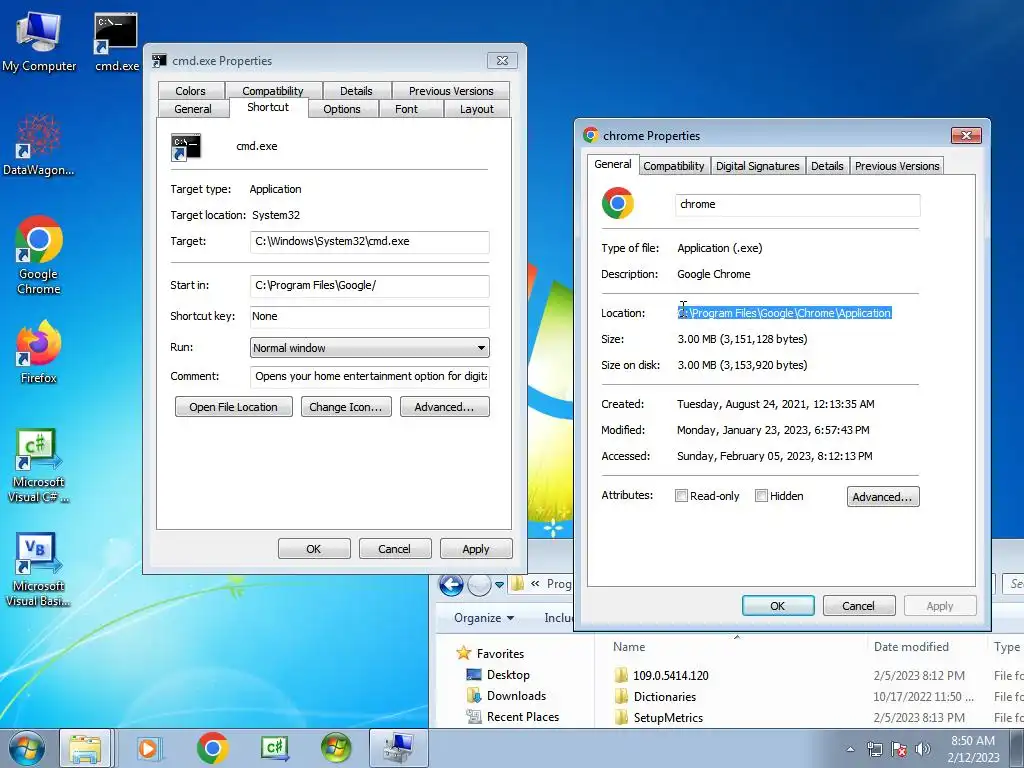This screenshot has height=768, width=1024.
Task: Toggle the Read-only checkbox
Action: [681, 496]
